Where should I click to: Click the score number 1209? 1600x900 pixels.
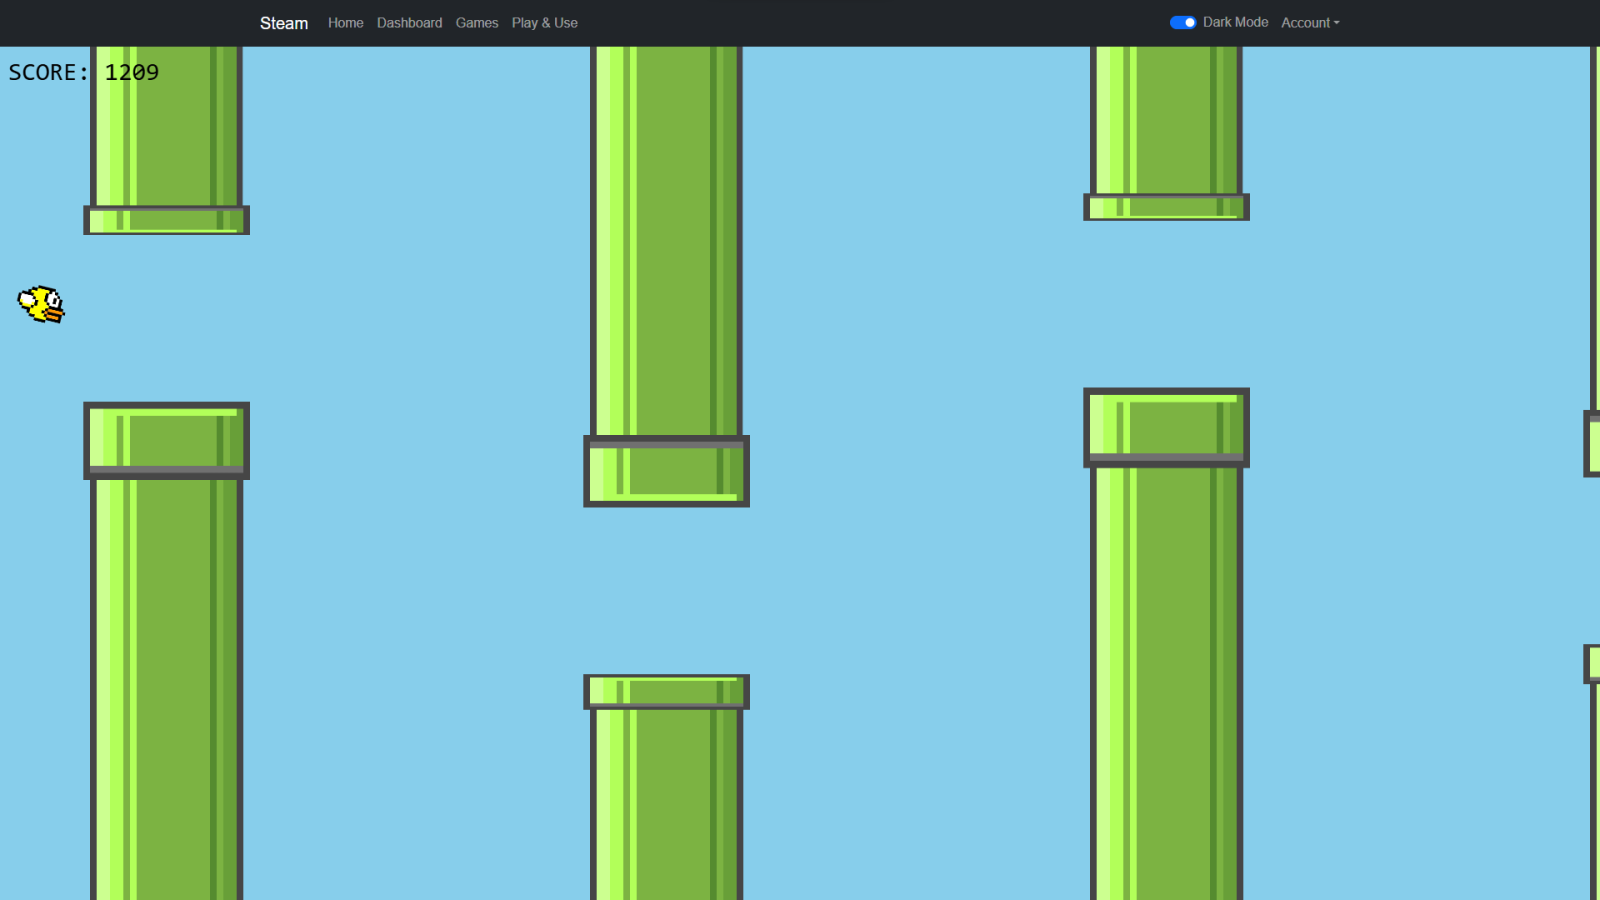click(132, 72)
